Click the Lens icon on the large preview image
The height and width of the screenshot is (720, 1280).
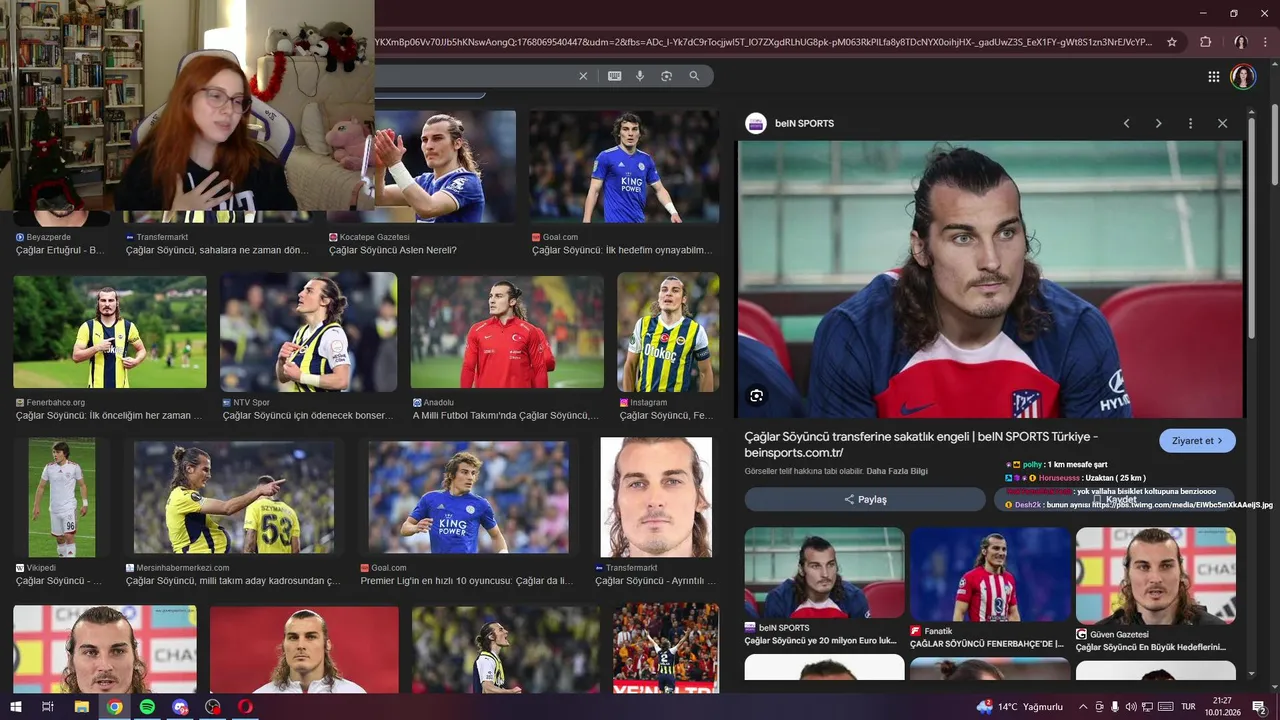click(x=756, y=395)
